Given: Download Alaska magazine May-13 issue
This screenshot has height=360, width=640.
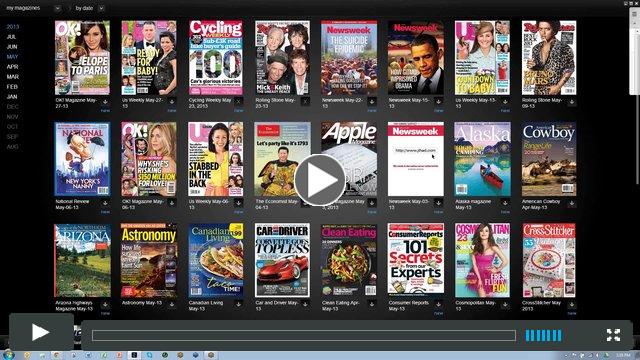Looking at the screenshot, I should point(505,203).
